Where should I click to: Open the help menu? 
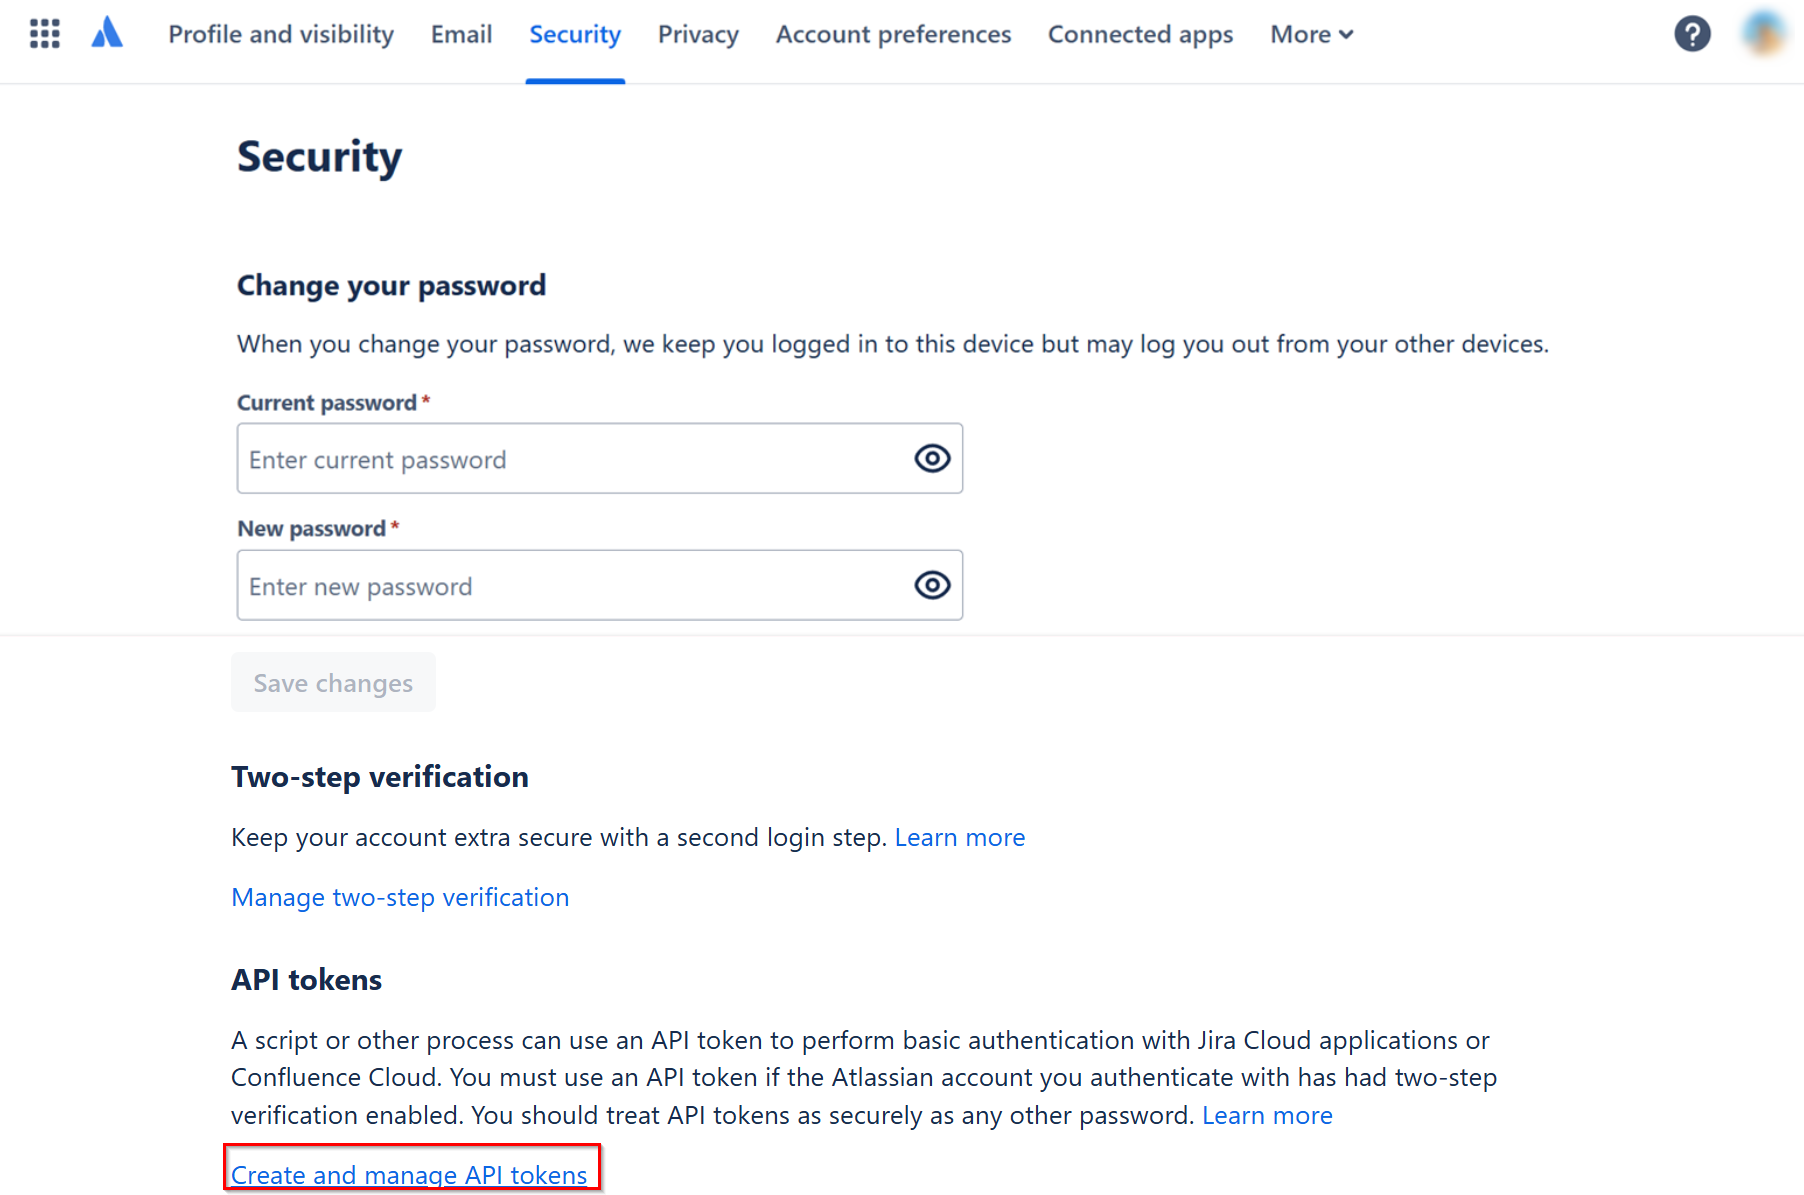(x=1692, y=33)
